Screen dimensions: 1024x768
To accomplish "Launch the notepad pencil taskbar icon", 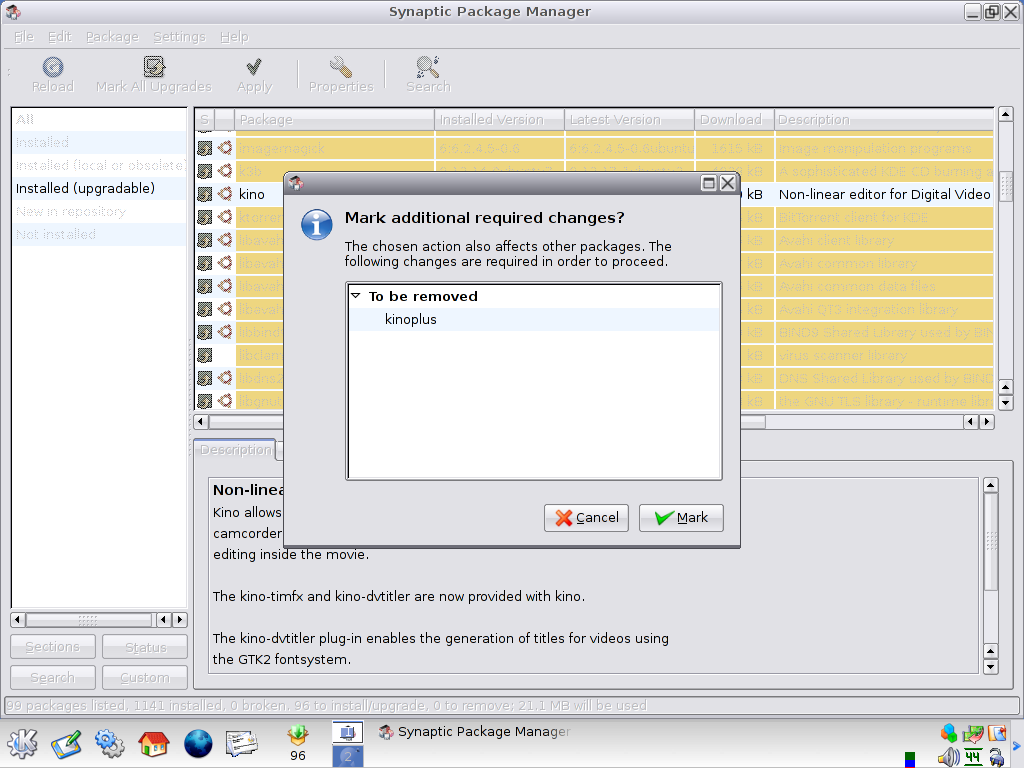I will click(67, 743).
